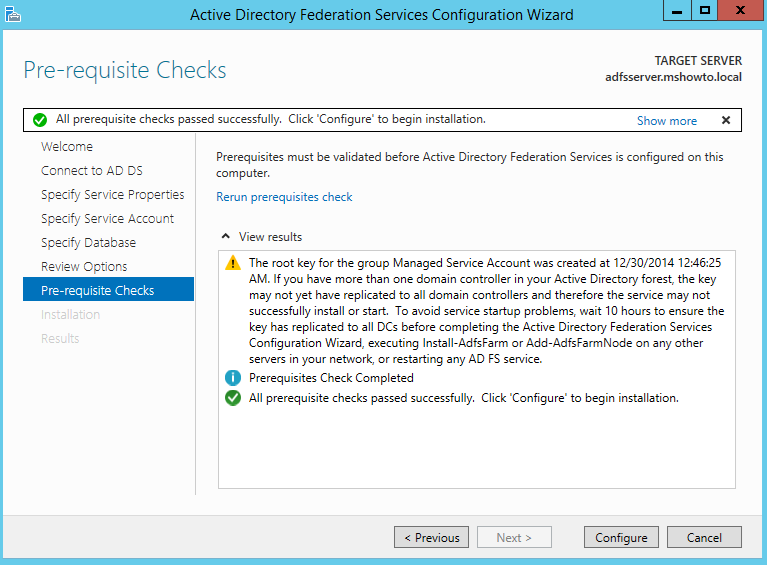The height and width of the screenshot is (565, 767).
Task: Select Specify Service Account step
Action: point(108,219)
